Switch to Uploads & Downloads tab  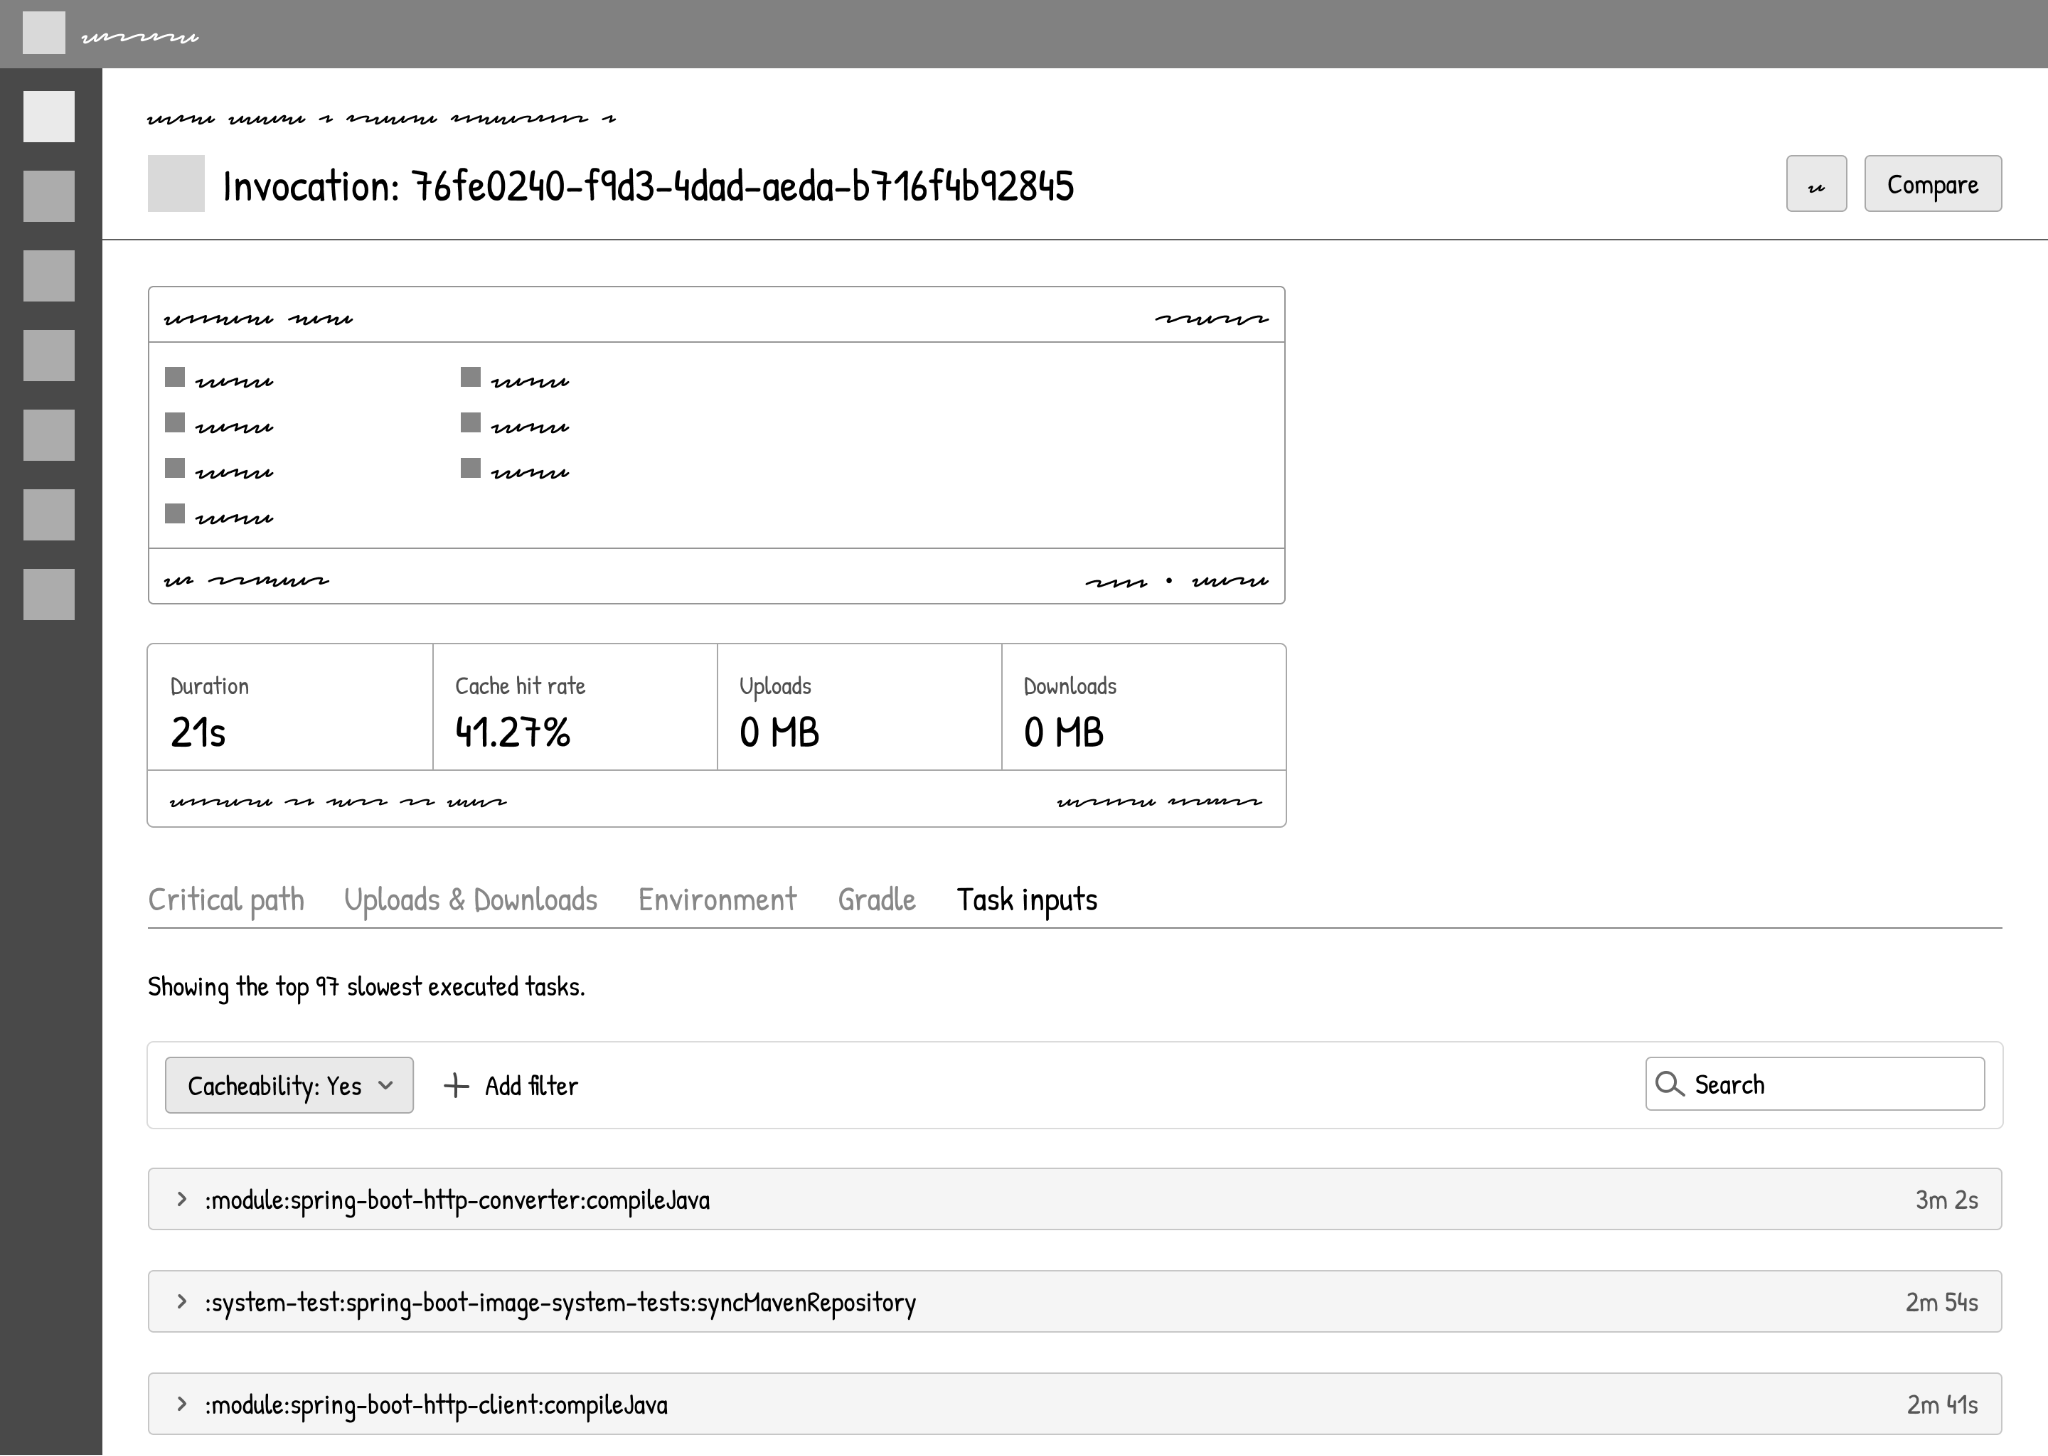point(471,900)
